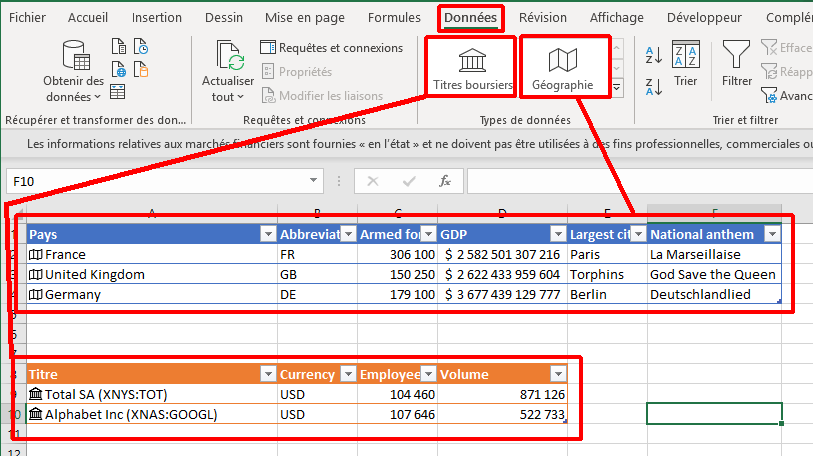This screenshot has width=813, height=456.
Task: Click the France geography map icon
Action: coord(35,255)
